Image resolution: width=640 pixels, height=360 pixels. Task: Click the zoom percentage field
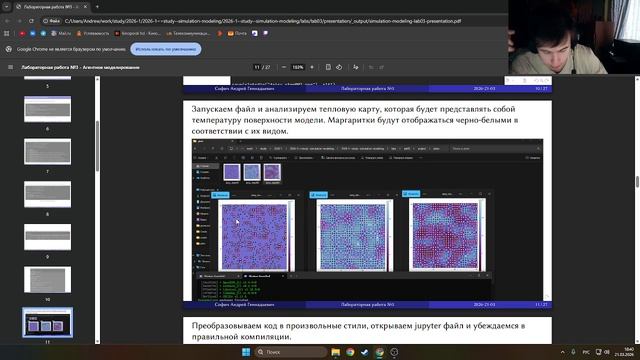click(298, 67)
